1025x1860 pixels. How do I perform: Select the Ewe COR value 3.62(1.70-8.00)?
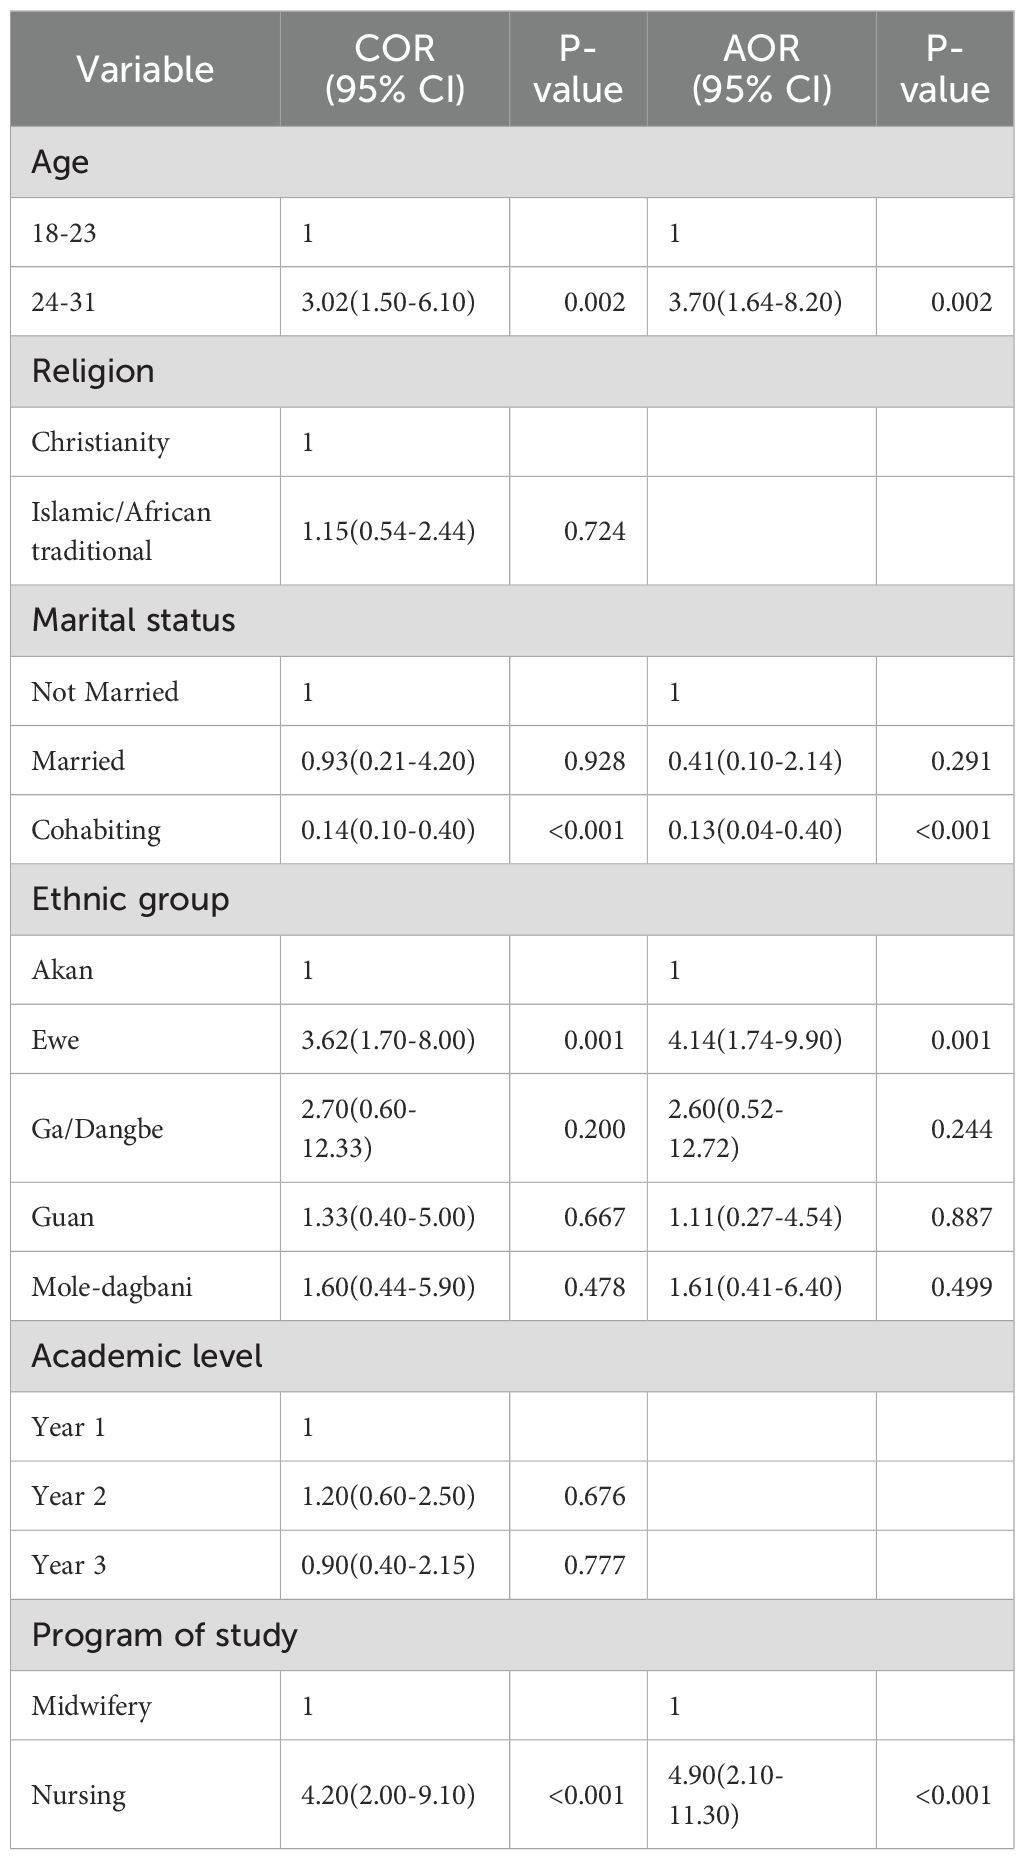click(x=388, y=1040)
